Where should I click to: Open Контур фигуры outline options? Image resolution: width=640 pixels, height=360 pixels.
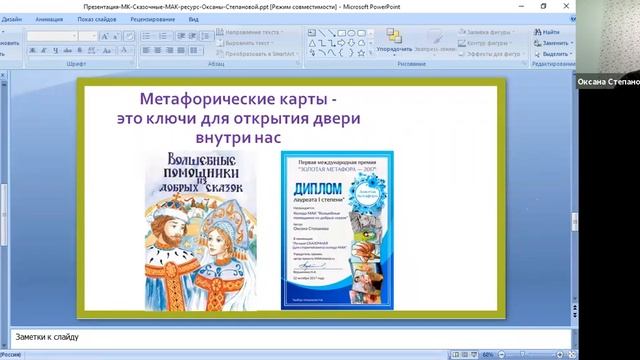[484, 43]
